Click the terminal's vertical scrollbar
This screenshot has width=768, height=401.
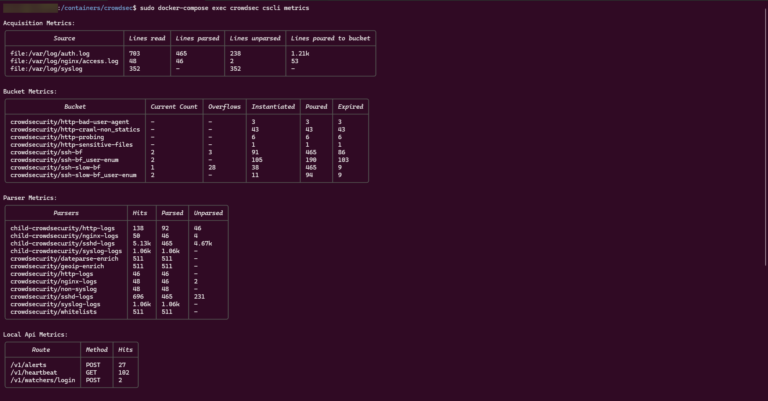coord(765,138)
